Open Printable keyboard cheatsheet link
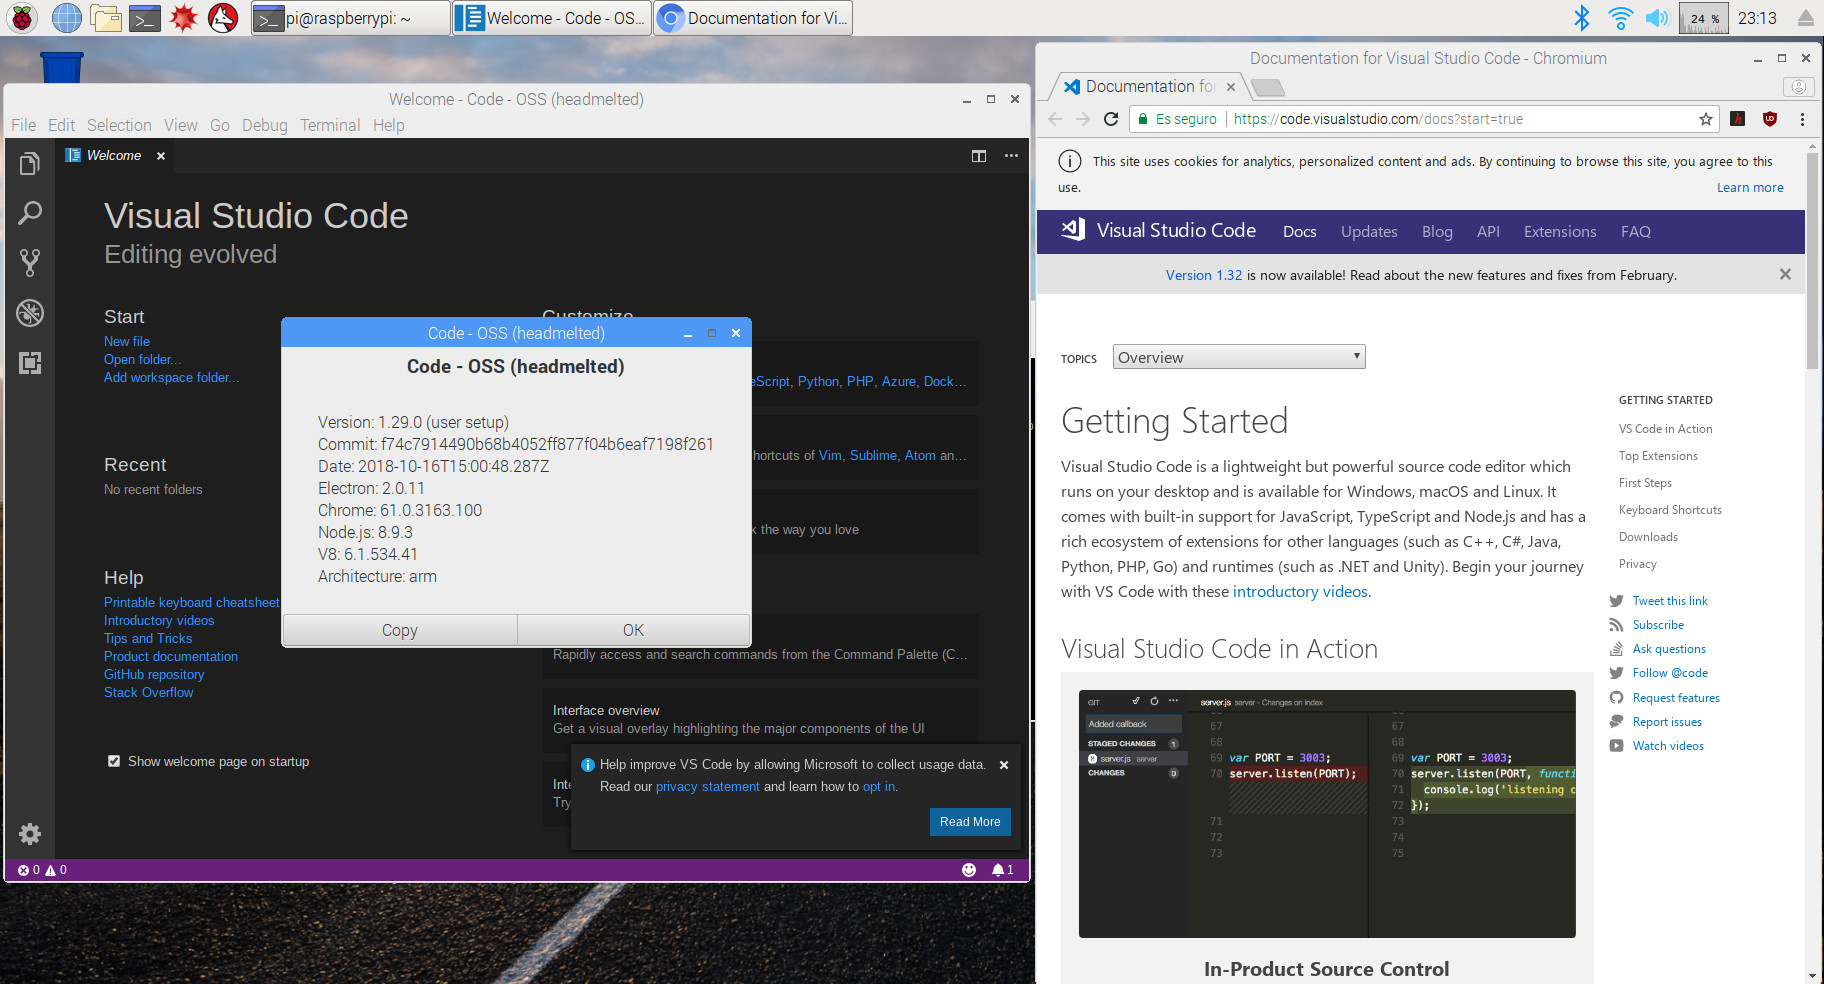 tap(192, 603)
